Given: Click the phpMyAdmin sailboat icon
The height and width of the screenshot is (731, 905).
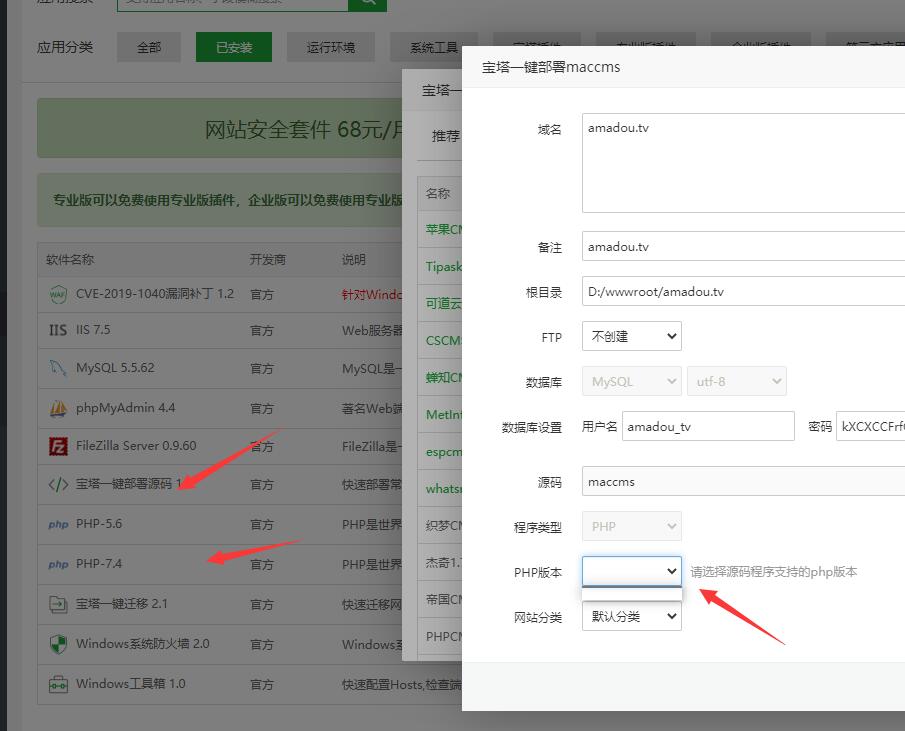Looking at the screenshot, I should pos(58,408).
